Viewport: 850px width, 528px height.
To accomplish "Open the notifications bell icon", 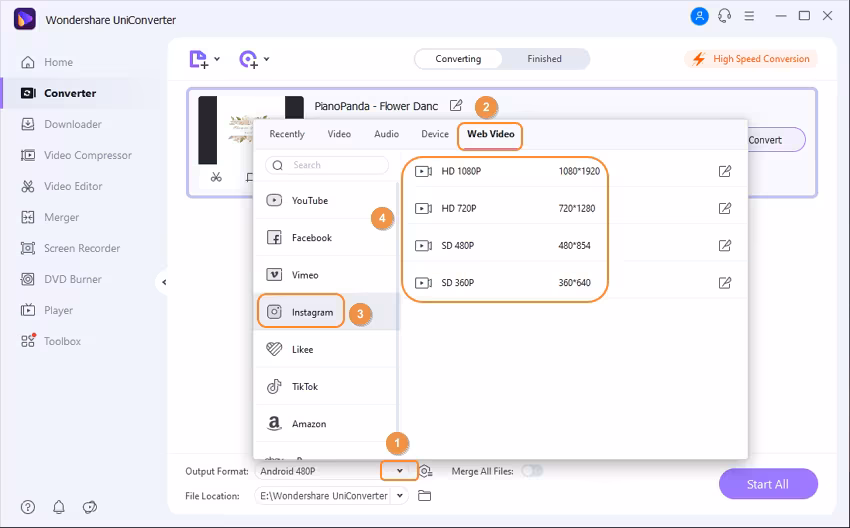I will (59, 507).
